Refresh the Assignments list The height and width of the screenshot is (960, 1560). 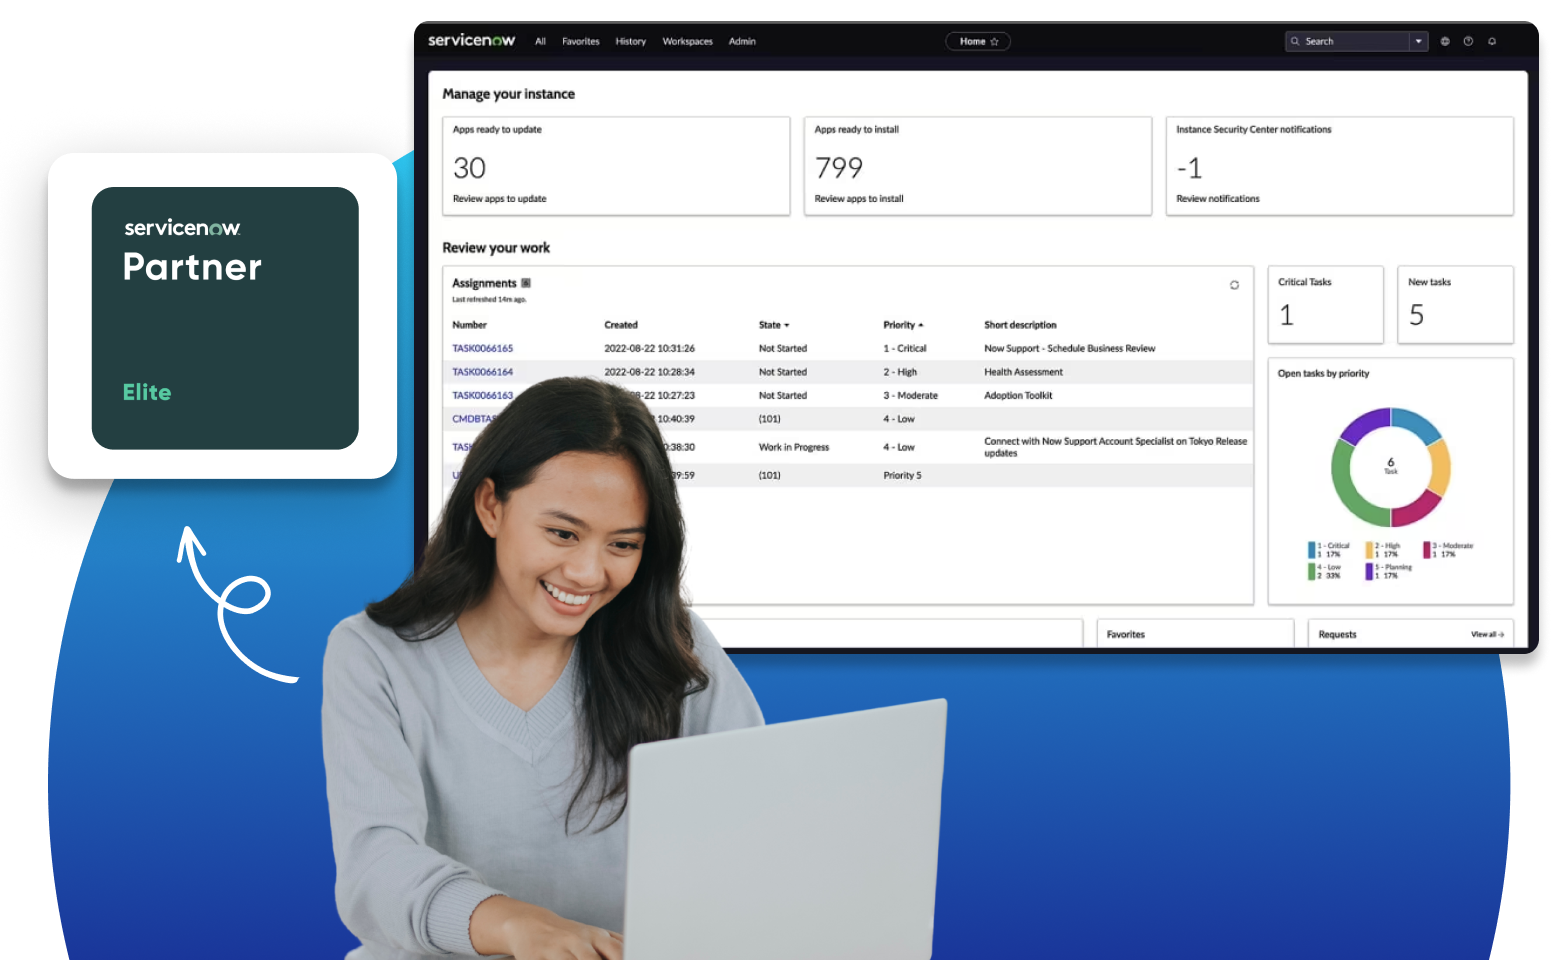coord(1234,285)
